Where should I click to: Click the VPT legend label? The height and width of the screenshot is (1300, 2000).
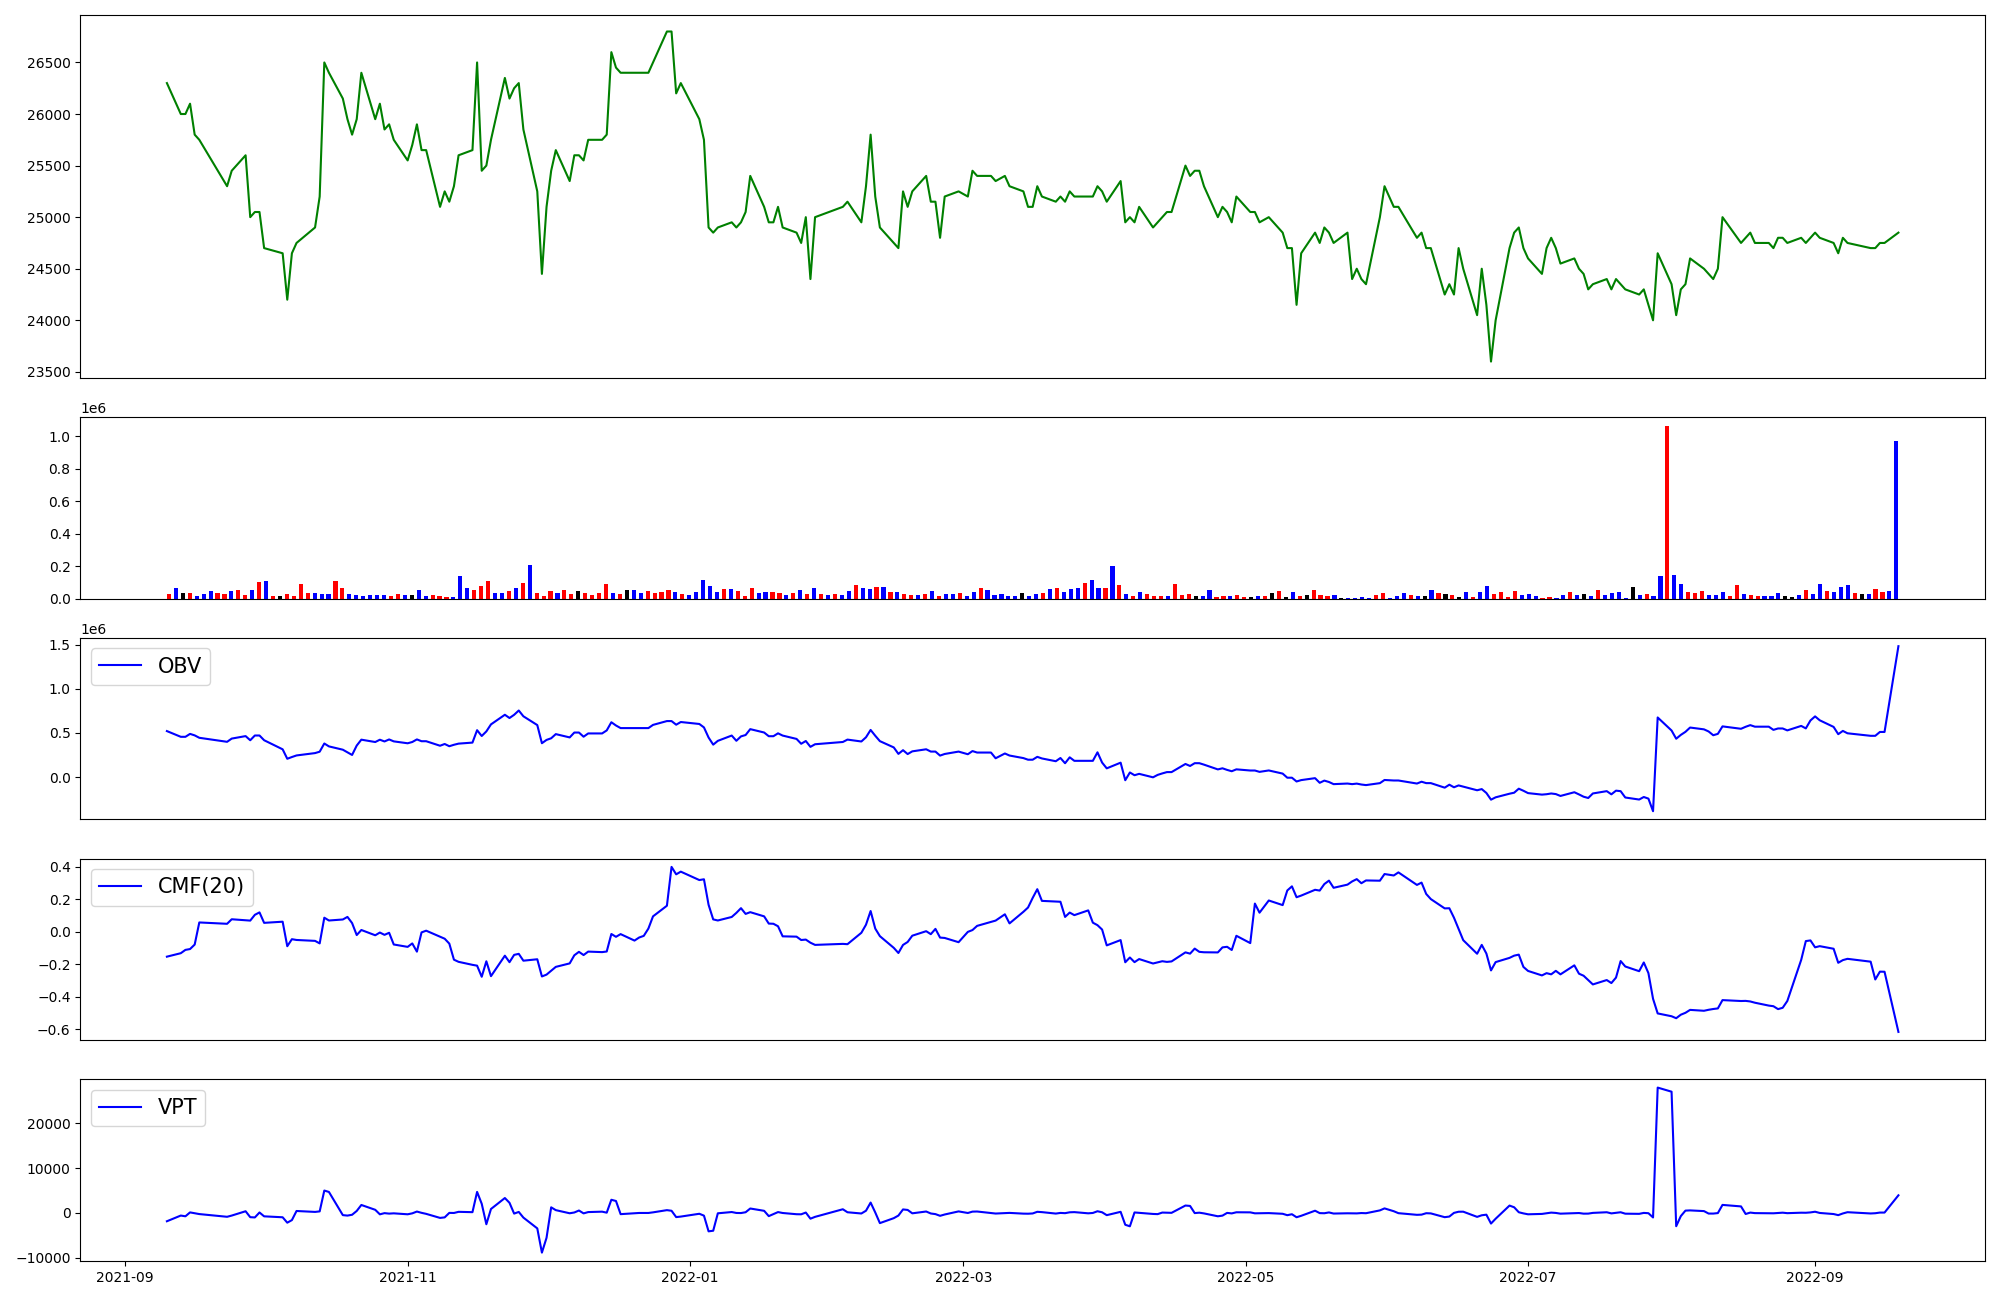tap(177, 1107)
